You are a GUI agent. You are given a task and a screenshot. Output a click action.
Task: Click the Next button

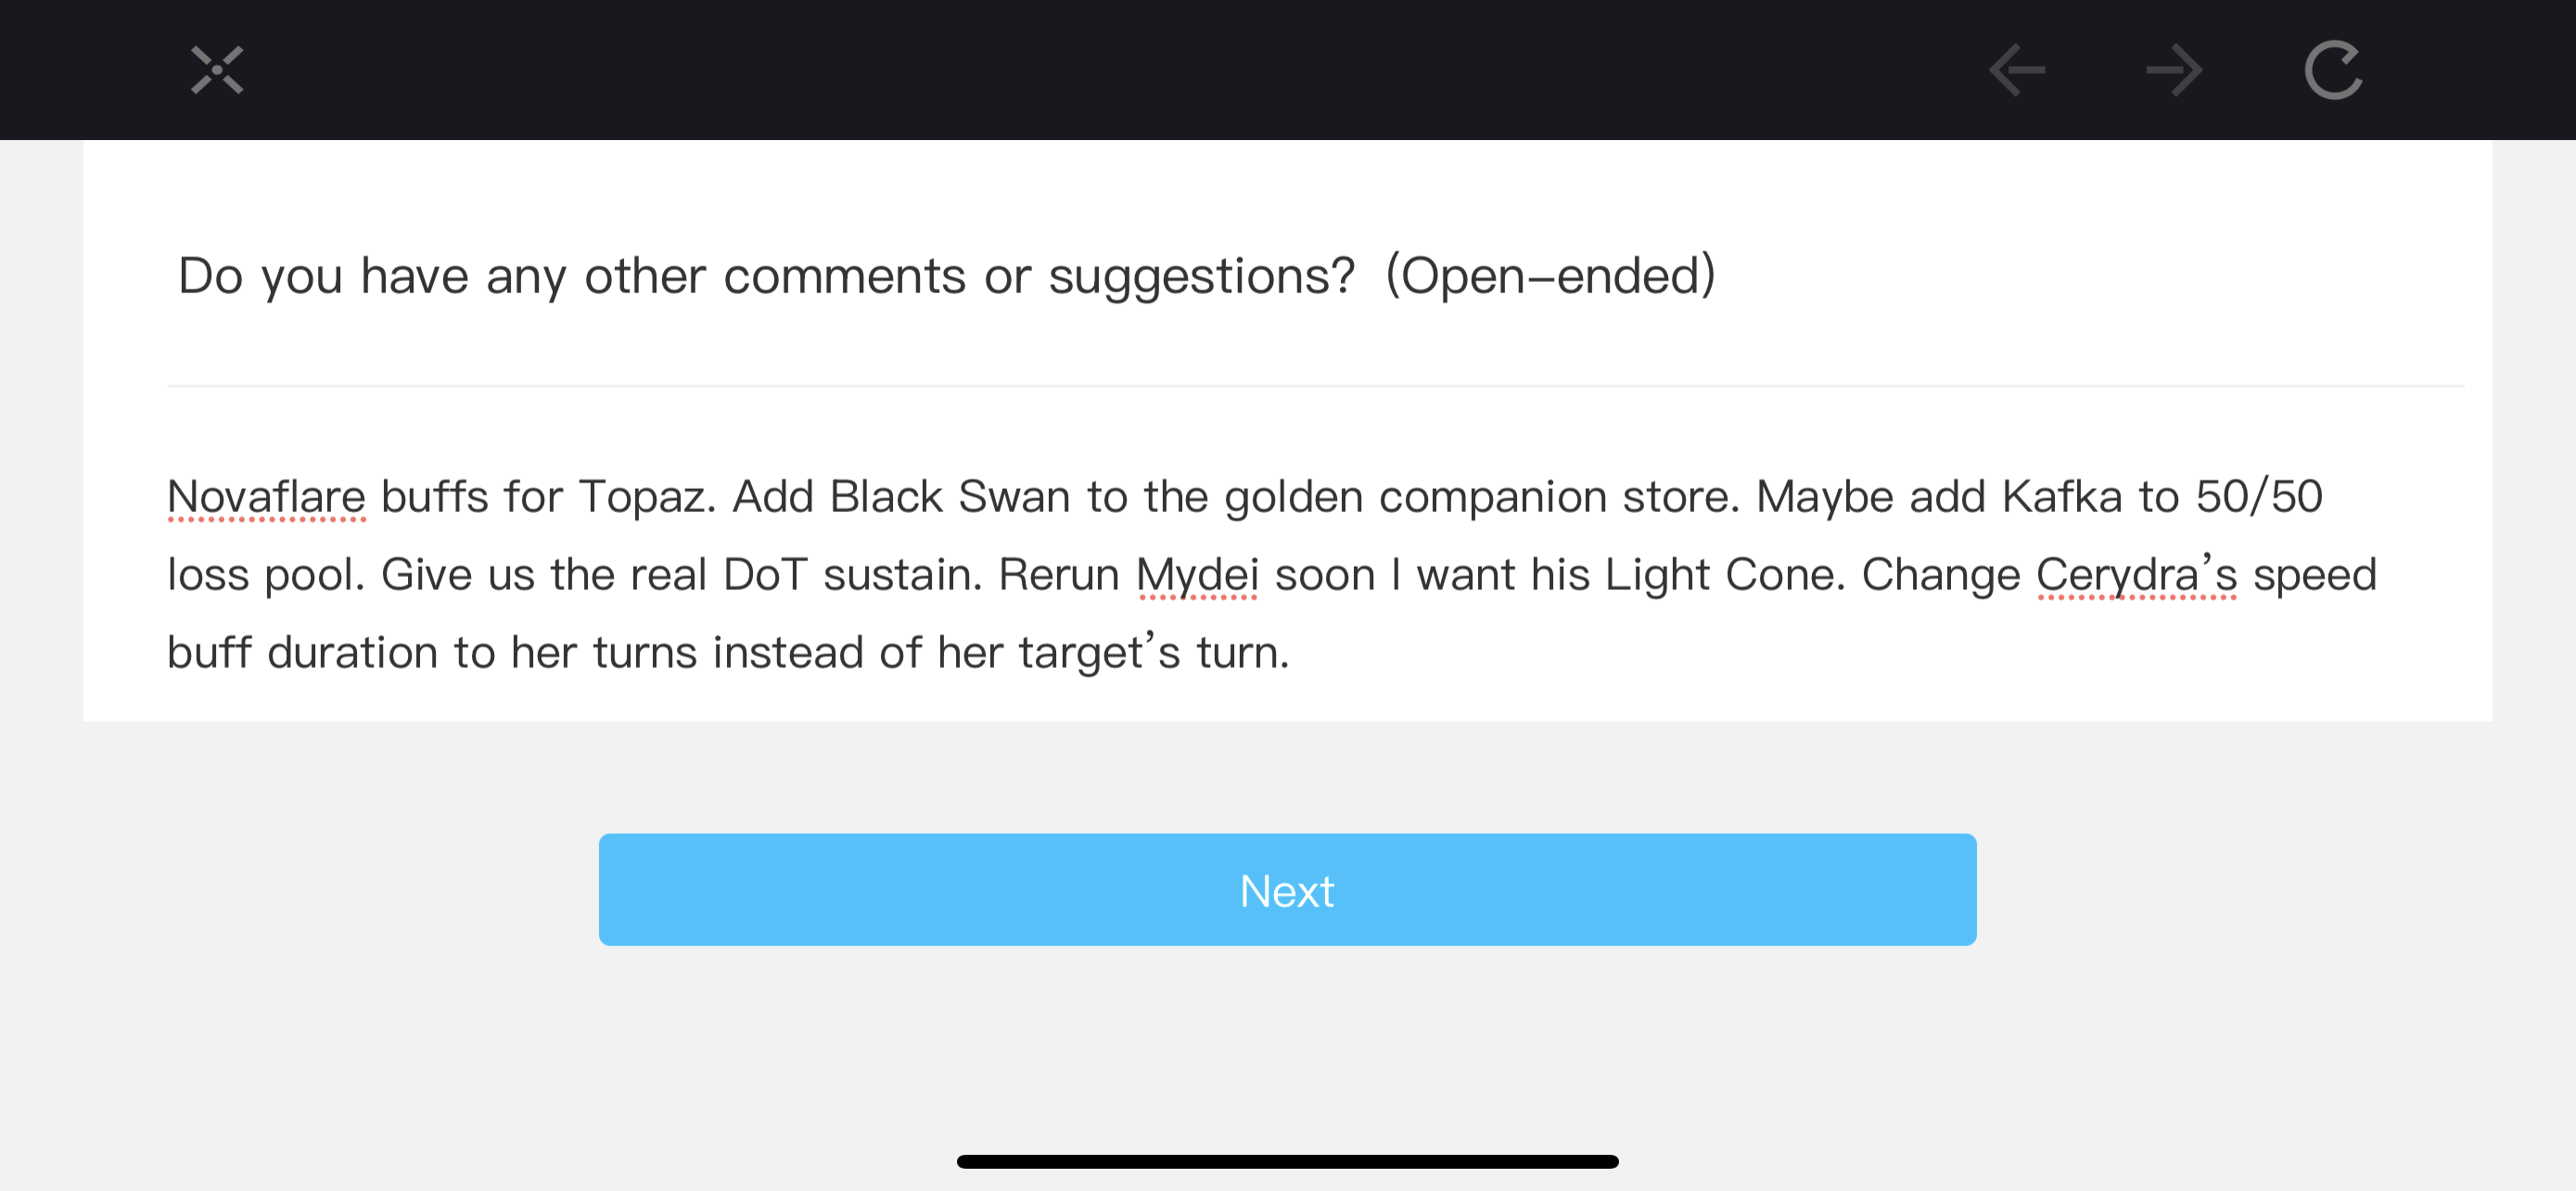point(1287,890)
